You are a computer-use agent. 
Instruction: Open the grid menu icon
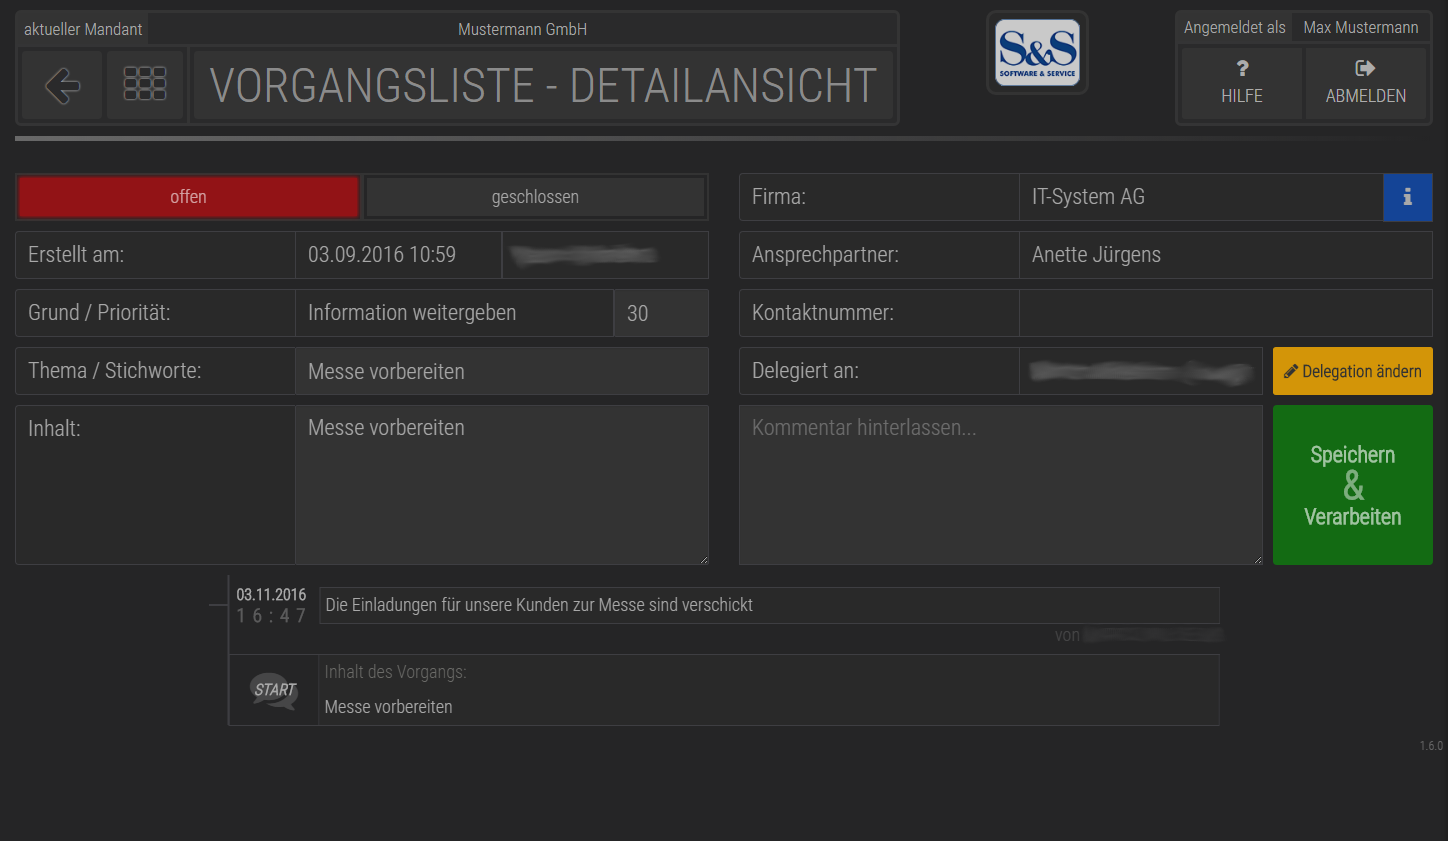click(145, 85)
